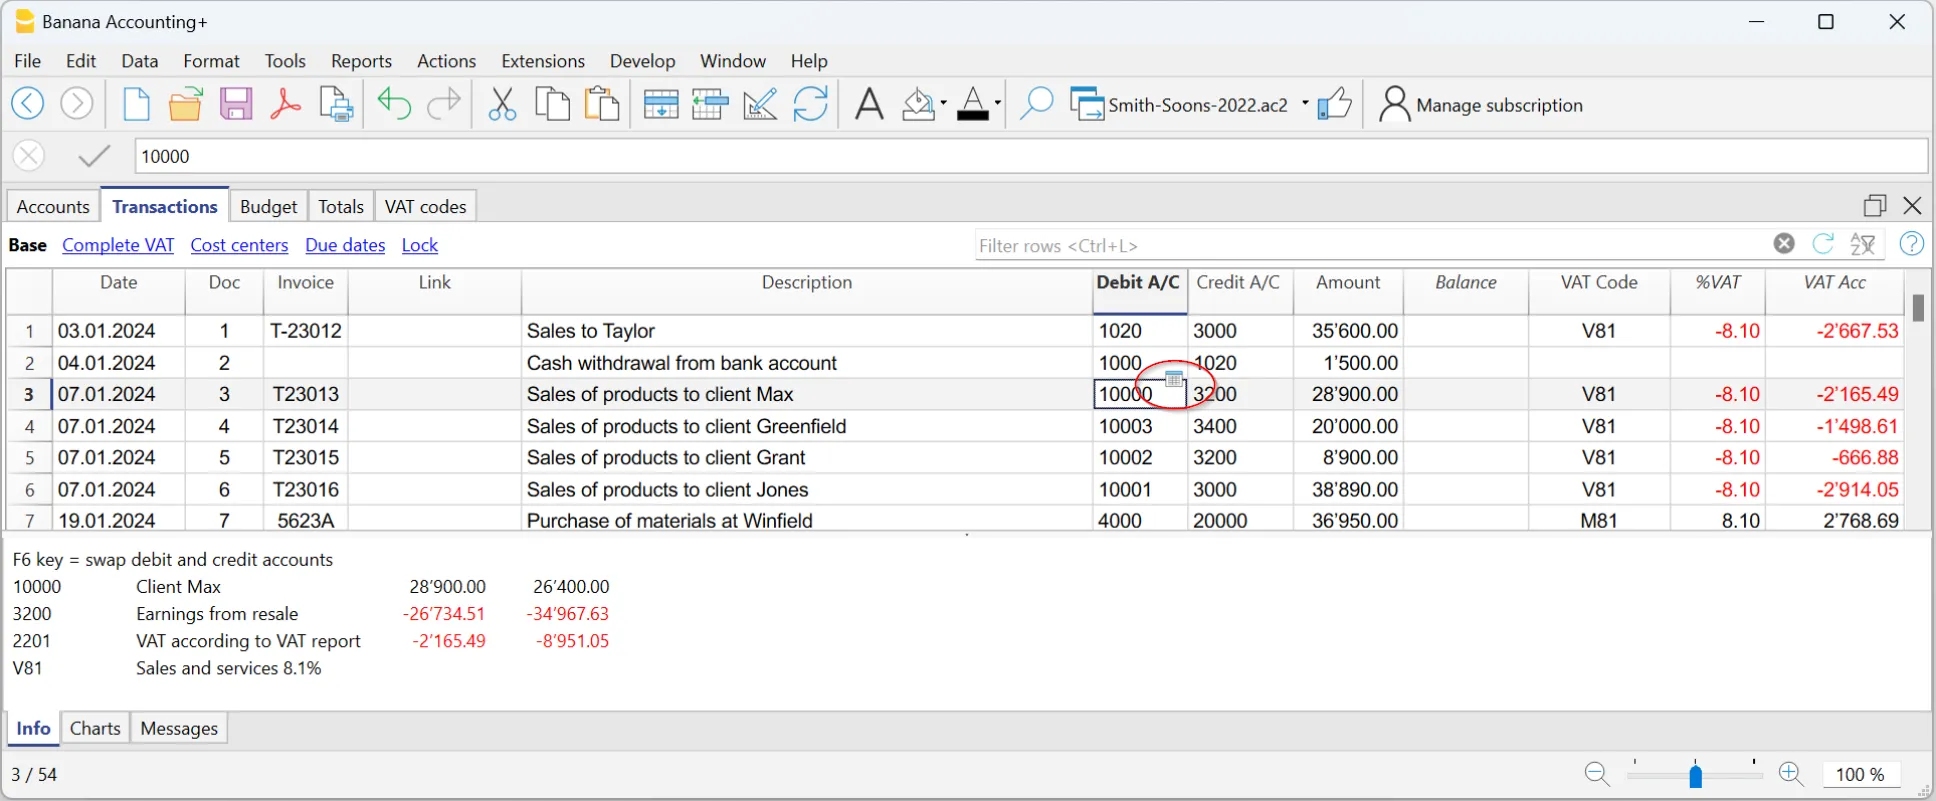Click the Delete rows toolbar icon
This screenshot has width=1936, height=801.
pyautogui.click(x=710, y=104)
